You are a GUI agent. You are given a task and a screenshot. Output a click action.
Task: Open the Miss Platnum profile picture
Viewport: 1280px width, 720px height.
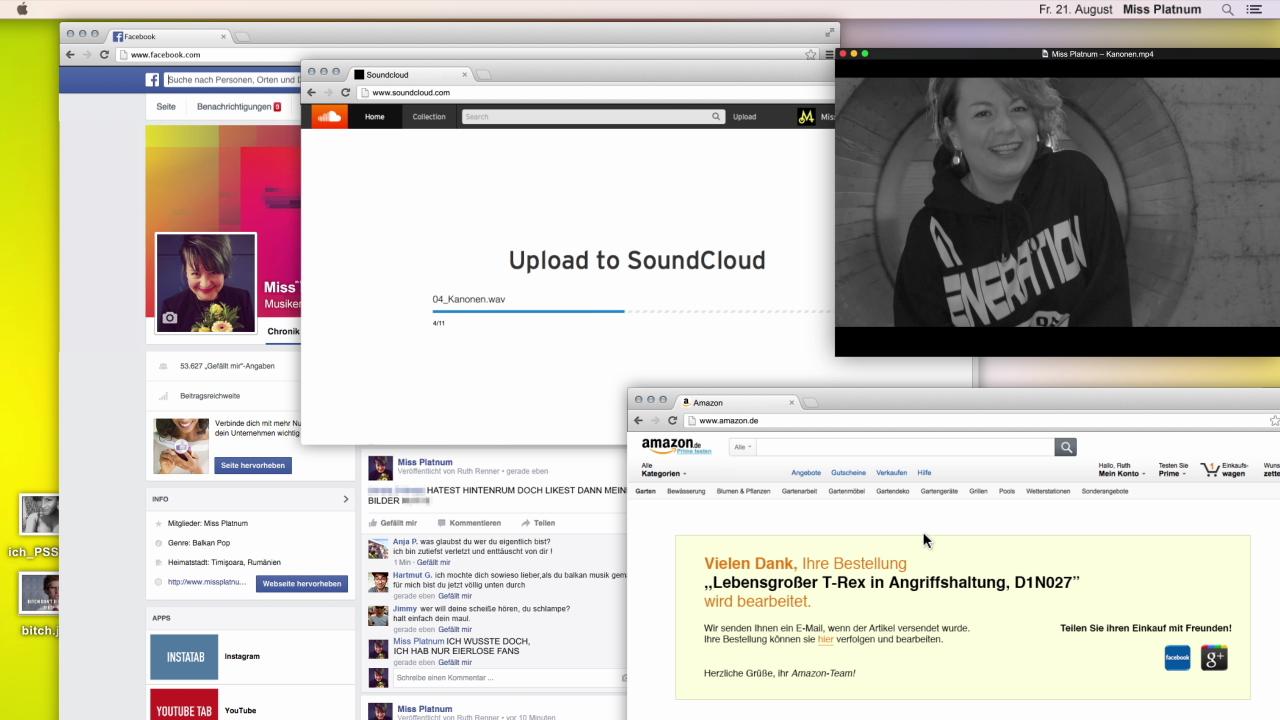click(206, 283)
